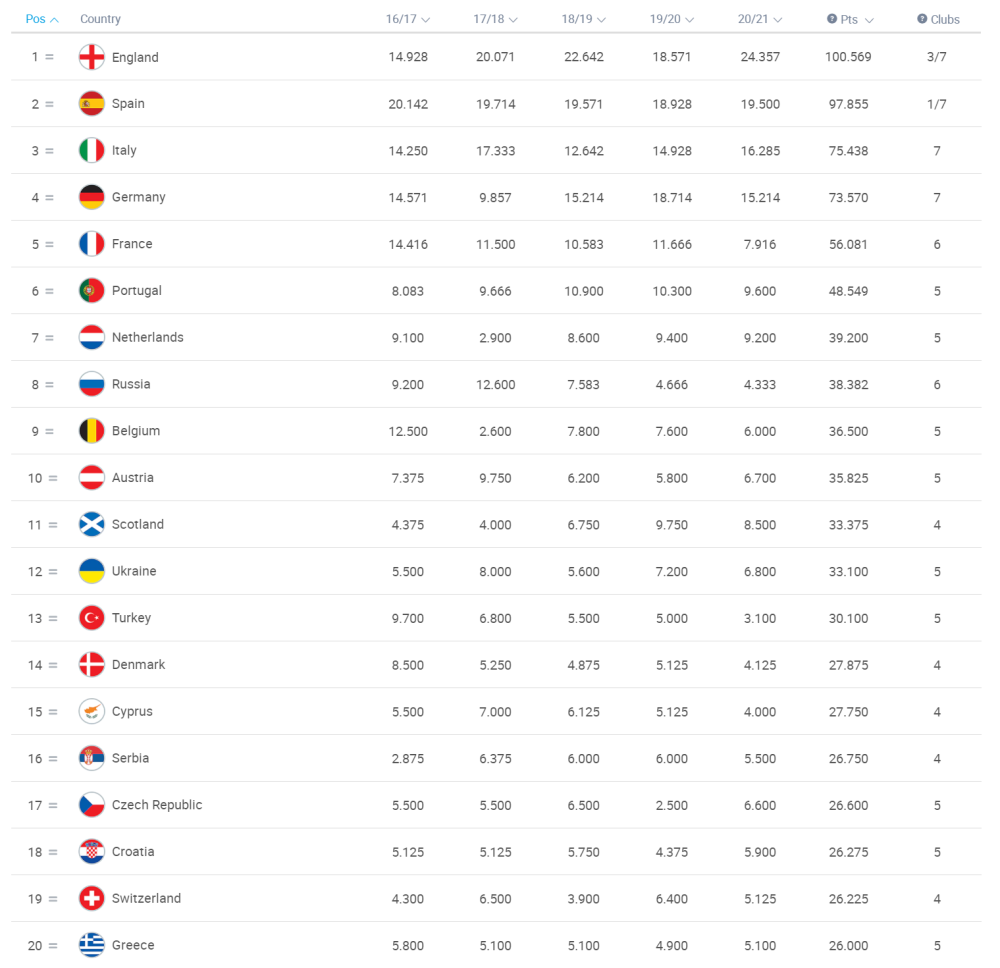
Task: Click the Turkey flag icon
Action: point(92,618)
